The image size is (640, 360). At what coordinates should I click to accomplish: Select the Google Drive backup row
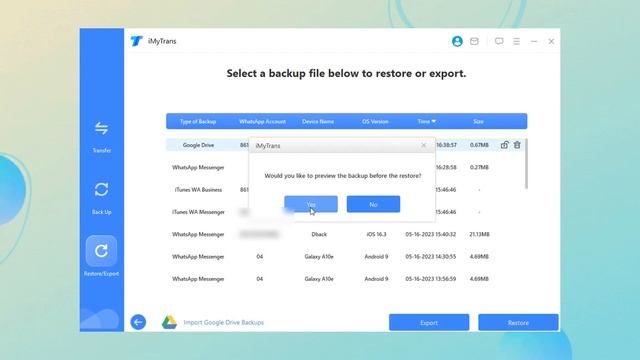[345, 145]
